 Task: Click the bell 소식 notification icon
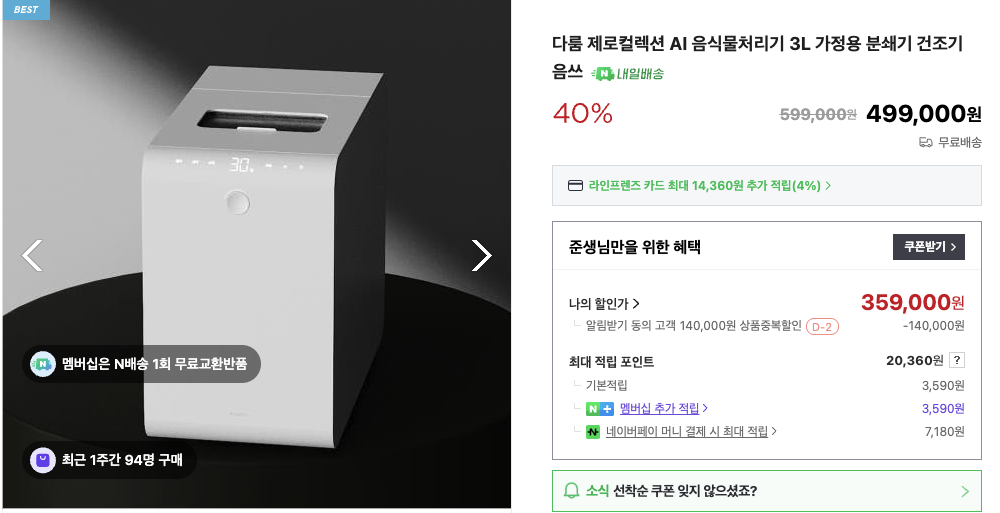click(572, 491)
